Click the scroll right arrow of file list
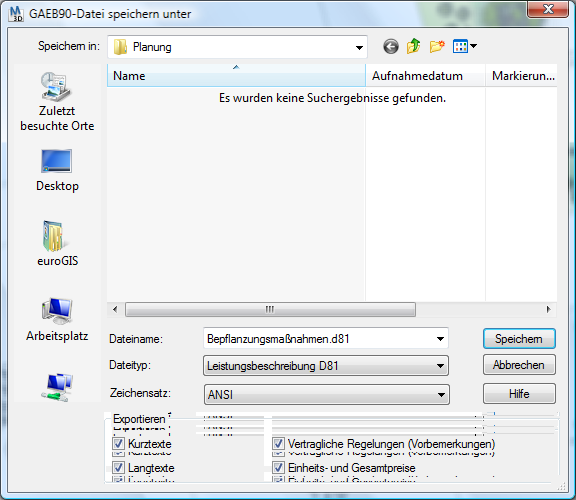 (x=548, y=309)
